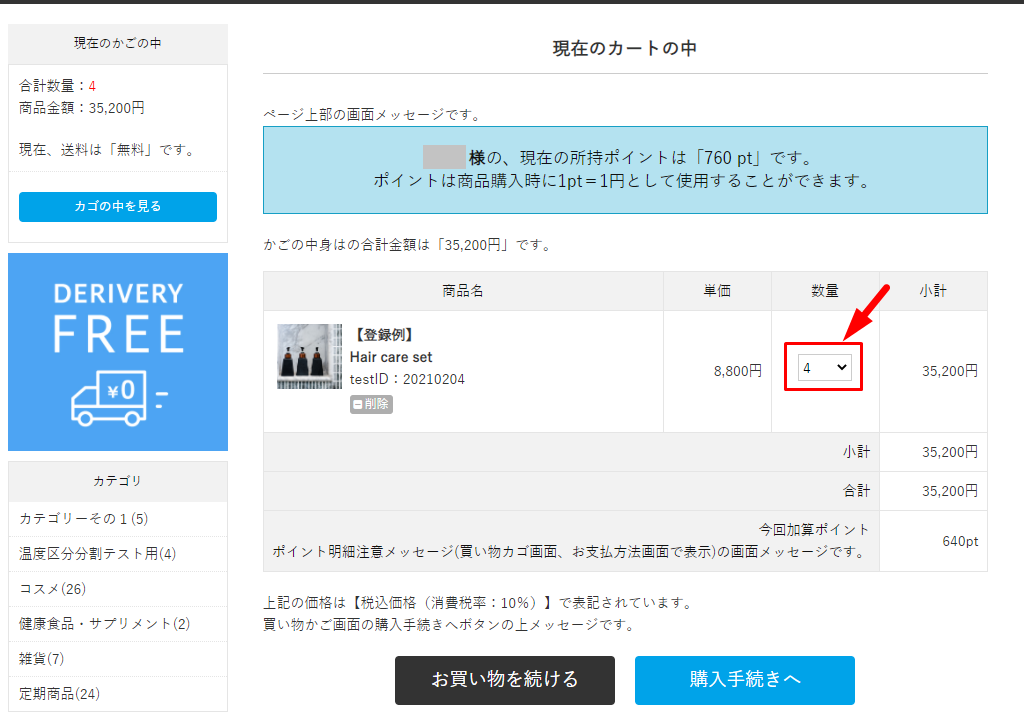Click the 数量 column header
1024x717 pixels.
pos(825,291)
